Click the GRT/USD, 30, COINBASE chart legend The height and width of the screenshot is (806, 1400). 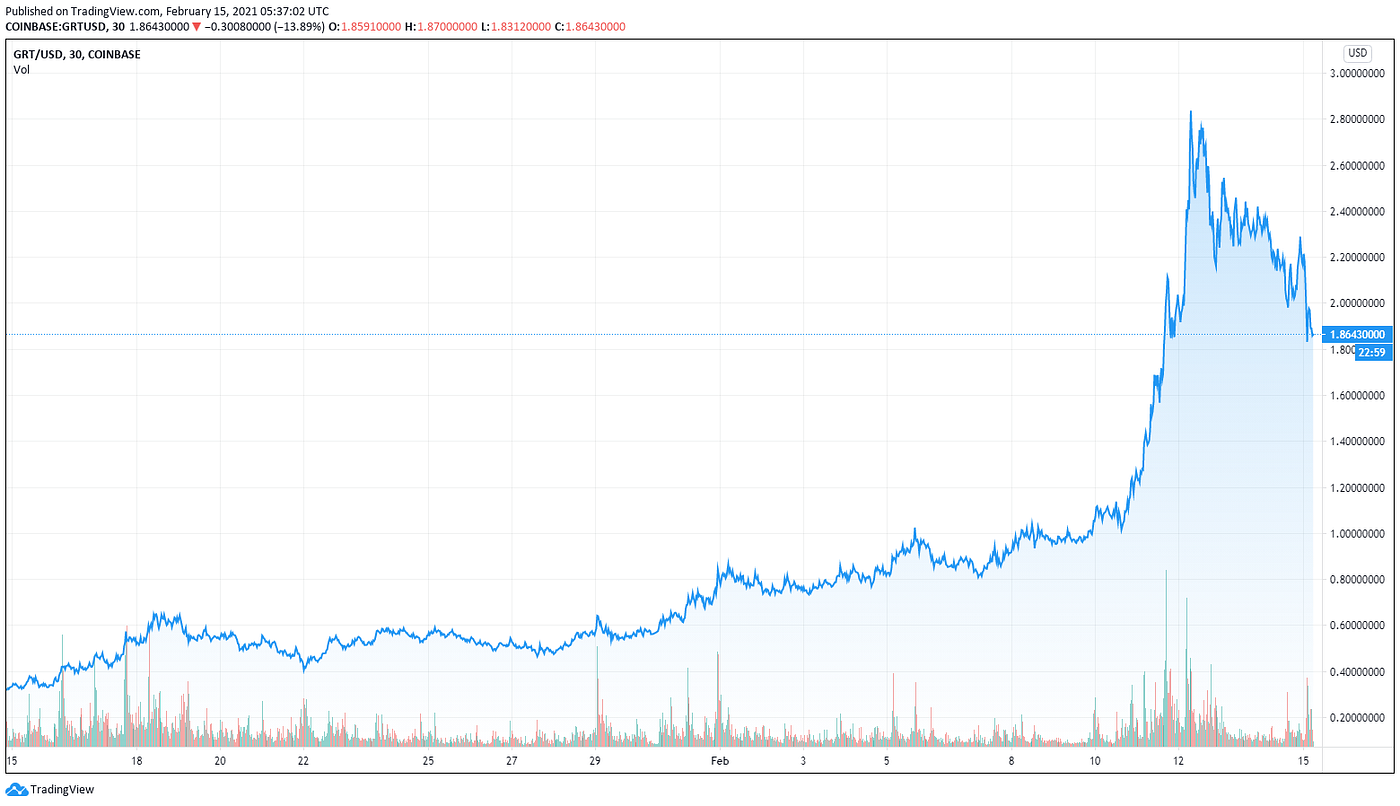(76, 53)
